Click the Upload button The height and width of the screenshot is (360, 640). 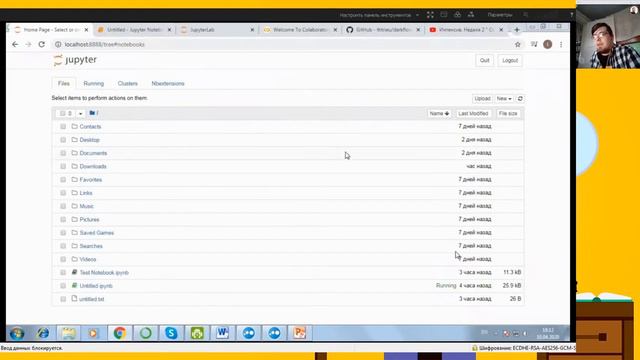pos(482,98)
